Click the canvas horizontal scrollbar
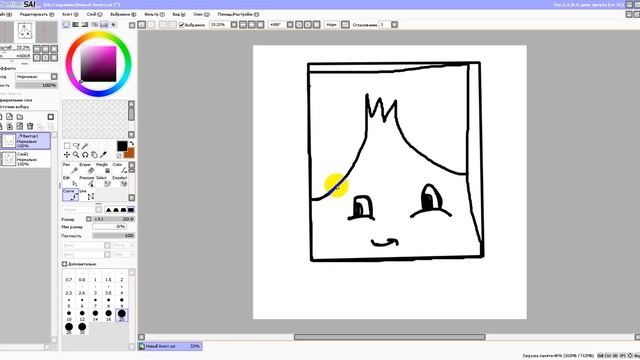The height and width of the screenshot is (360, 640). pos(389,337)
